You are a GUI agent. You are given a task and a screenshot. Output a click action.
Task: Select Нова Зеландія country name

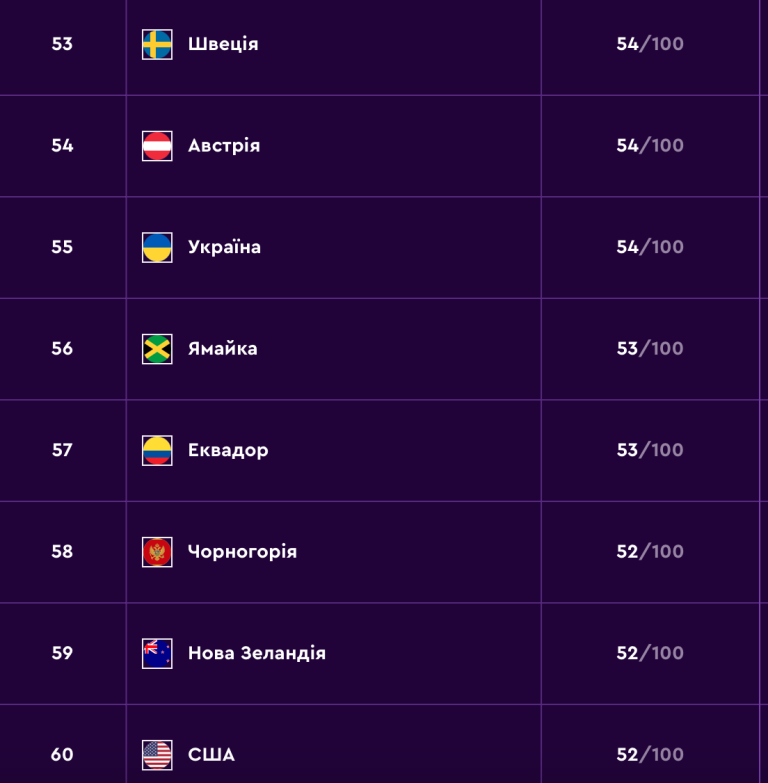click(x=257, y=653)
